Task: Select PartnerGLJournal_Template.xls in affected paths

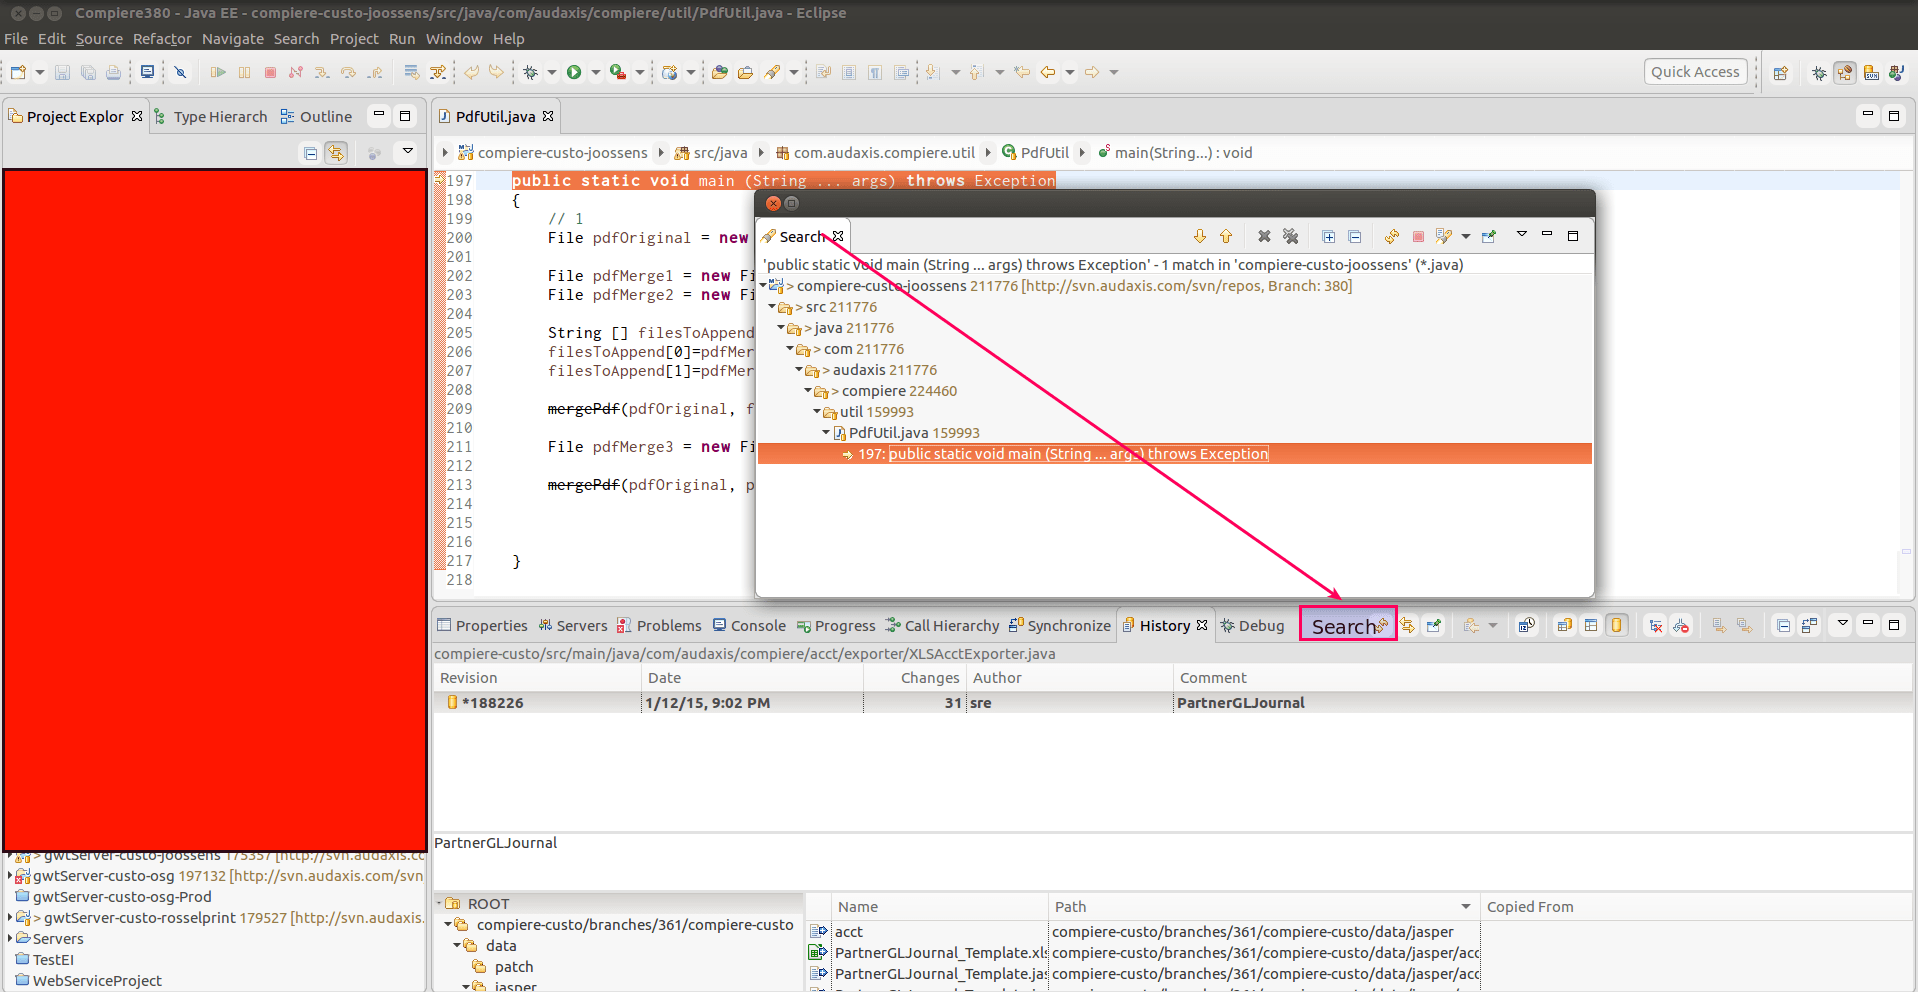Action: 941,953
